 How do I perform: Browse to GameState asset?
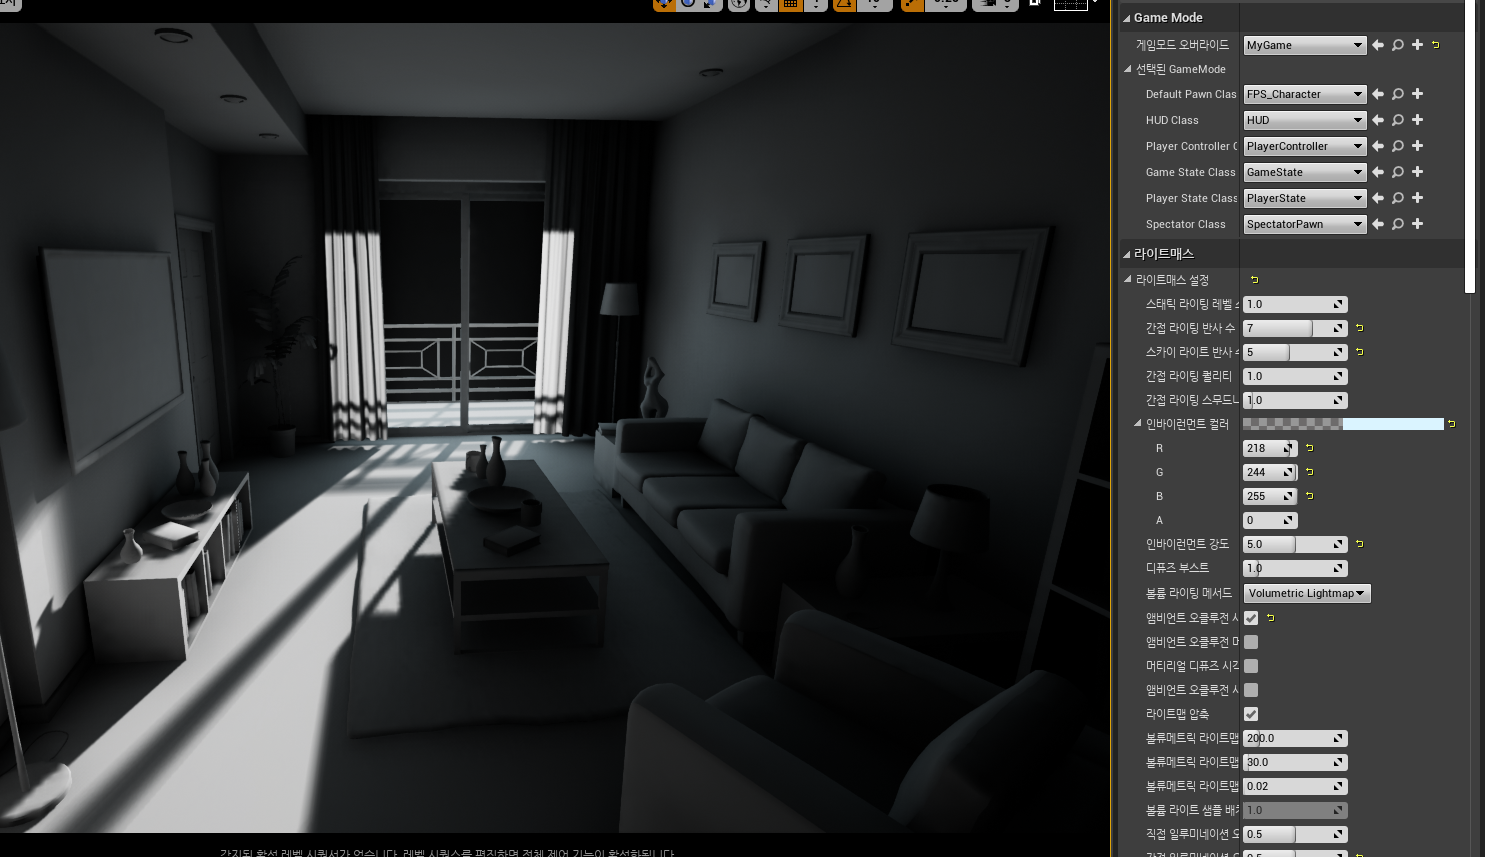coord(1398,172)
